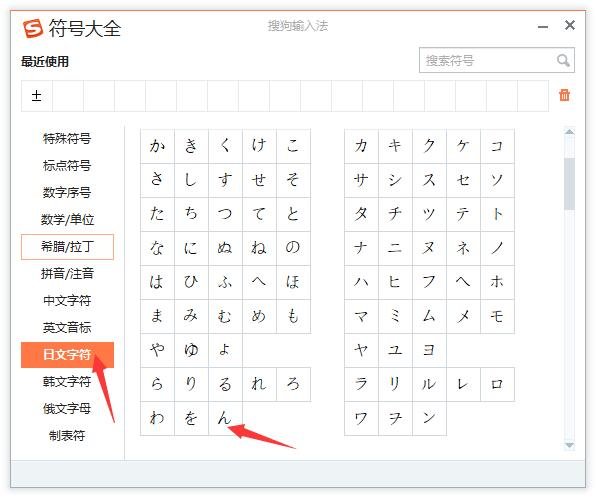Click the vertical scrollbar thumb
This screenshot has height=498, width=596.
(569, 184)
